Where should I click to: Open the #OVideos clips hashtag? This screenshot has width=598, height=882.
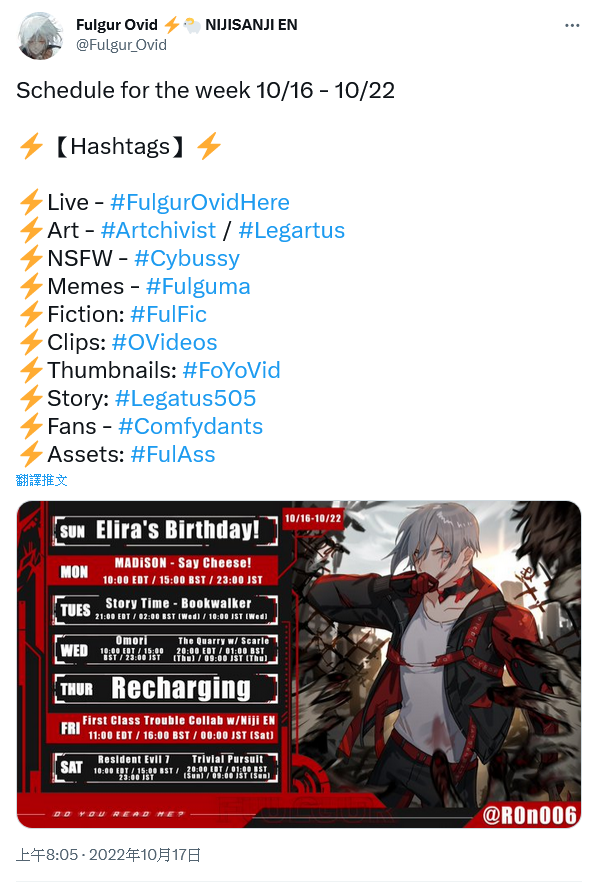pos(164,343)
